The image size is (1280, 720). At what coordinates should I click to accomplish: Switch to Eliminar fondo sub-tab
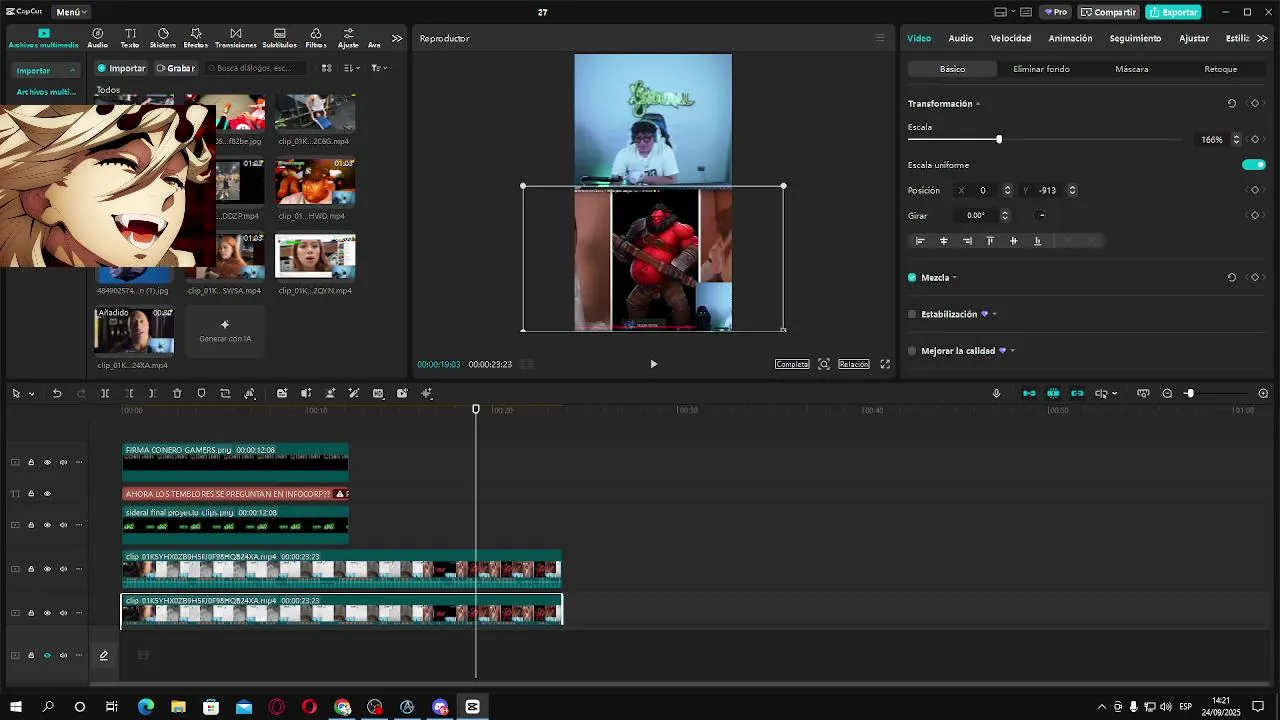[1041, 69]
